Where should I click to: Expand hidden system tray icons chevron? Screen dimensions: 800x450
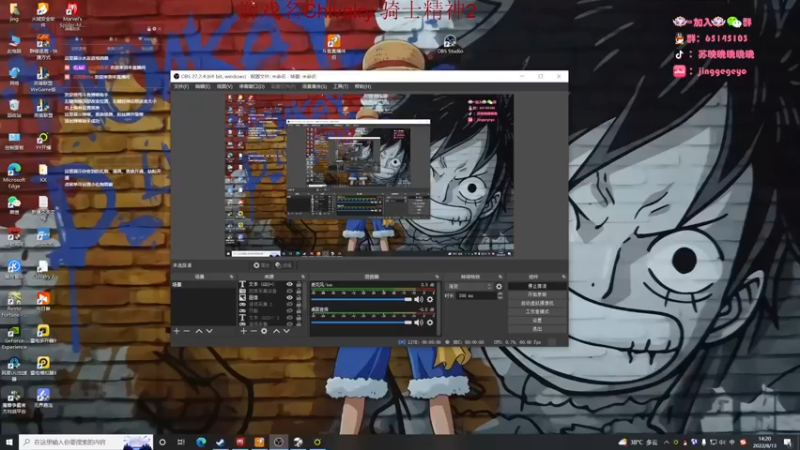coord(666,442)
